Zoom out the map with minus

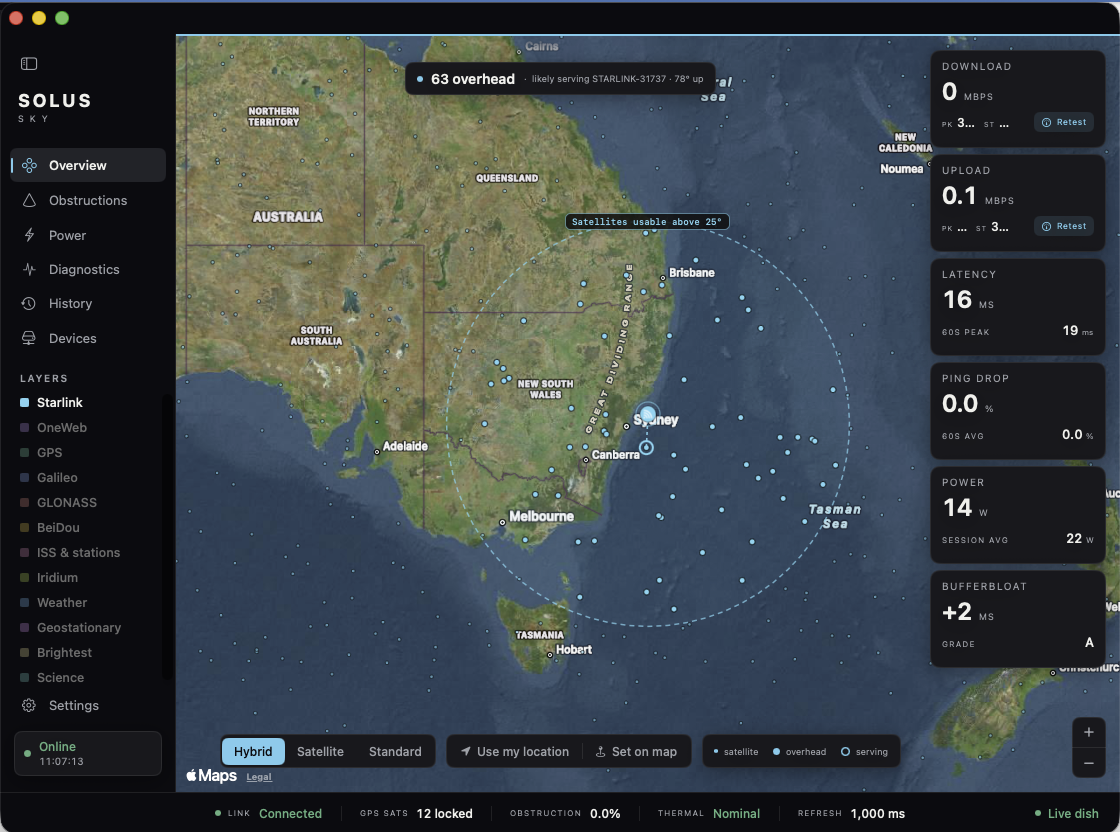tap(1089, 763)
